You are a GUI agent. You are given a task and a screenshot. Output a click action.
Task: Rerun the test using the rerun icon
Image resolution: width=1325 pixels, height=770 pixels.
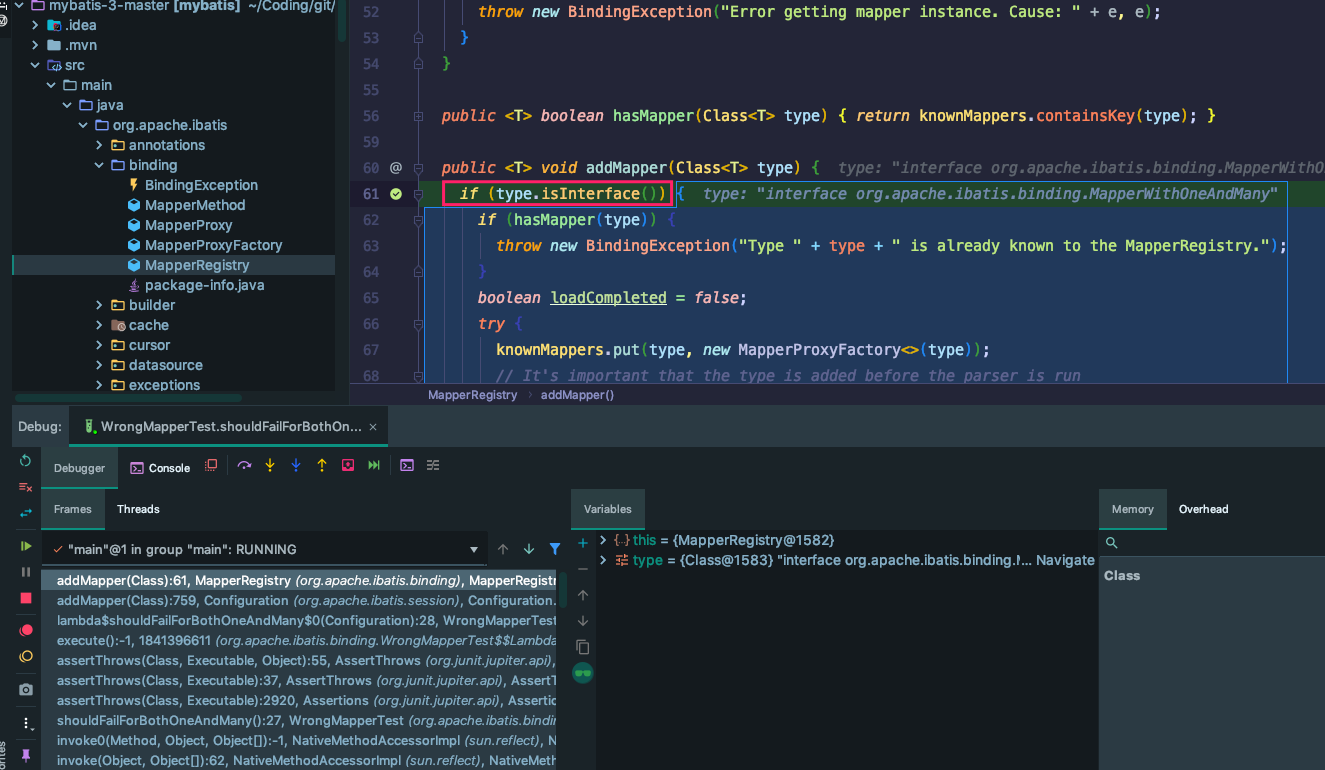(x=26, y=461)
